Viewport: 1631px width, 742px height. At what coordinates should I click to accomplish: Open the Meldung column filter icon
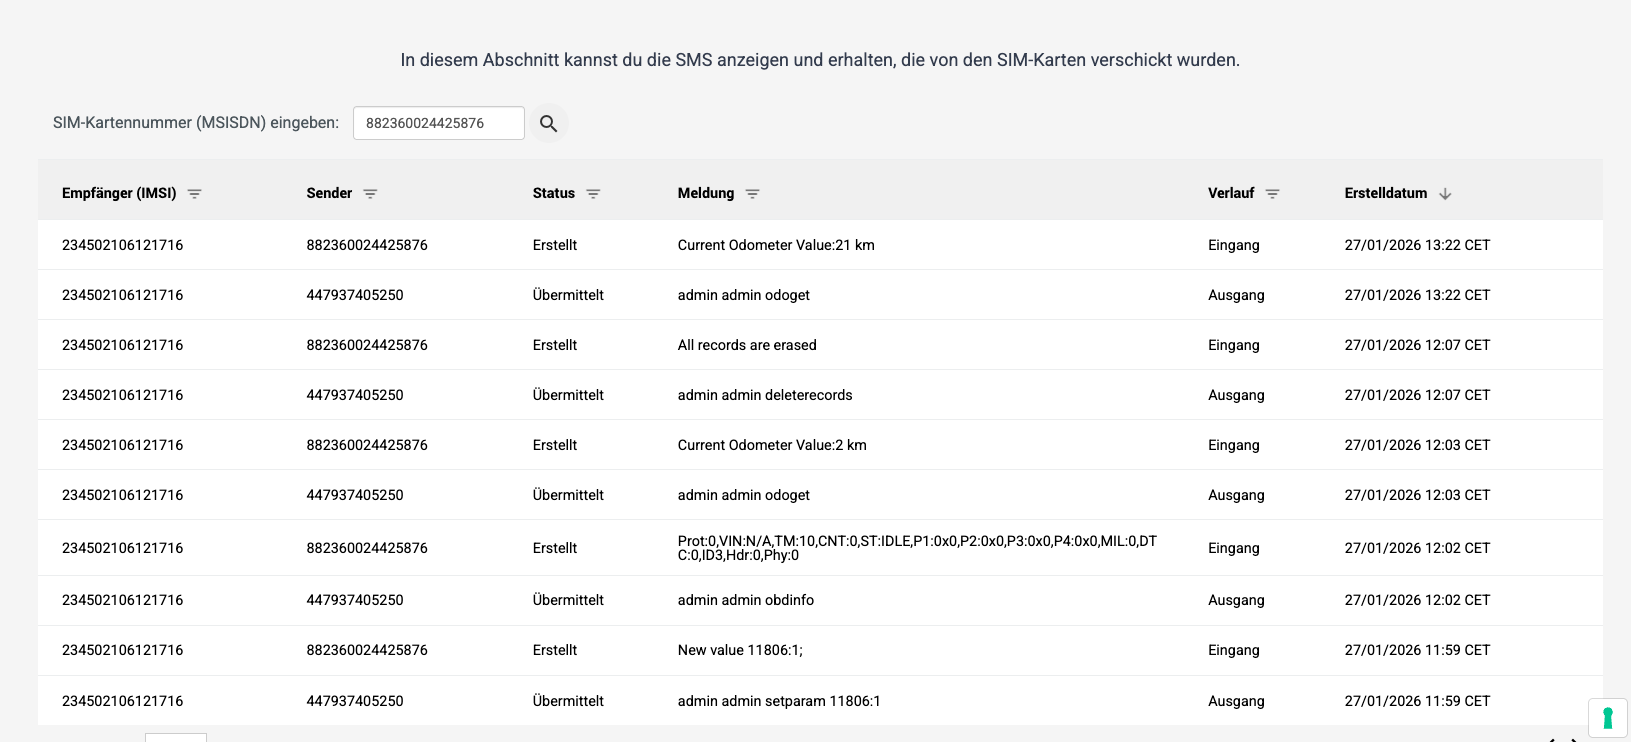click(752, 194)
